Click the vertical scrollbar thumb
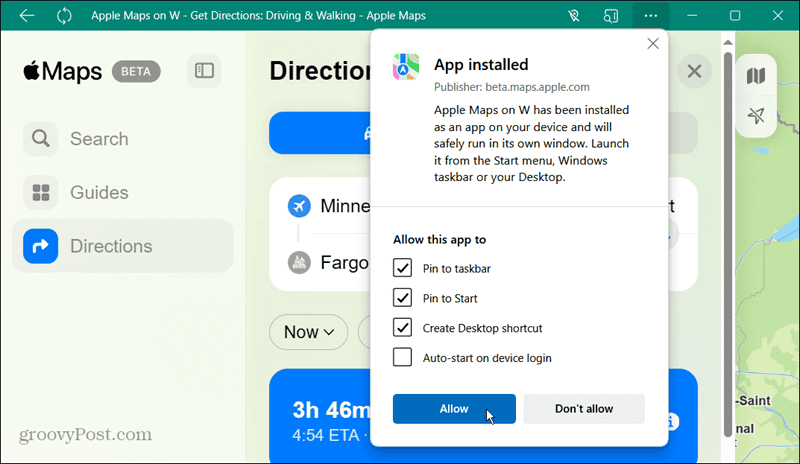This screenshot has height=464, width=800. [x=728, y=244]
